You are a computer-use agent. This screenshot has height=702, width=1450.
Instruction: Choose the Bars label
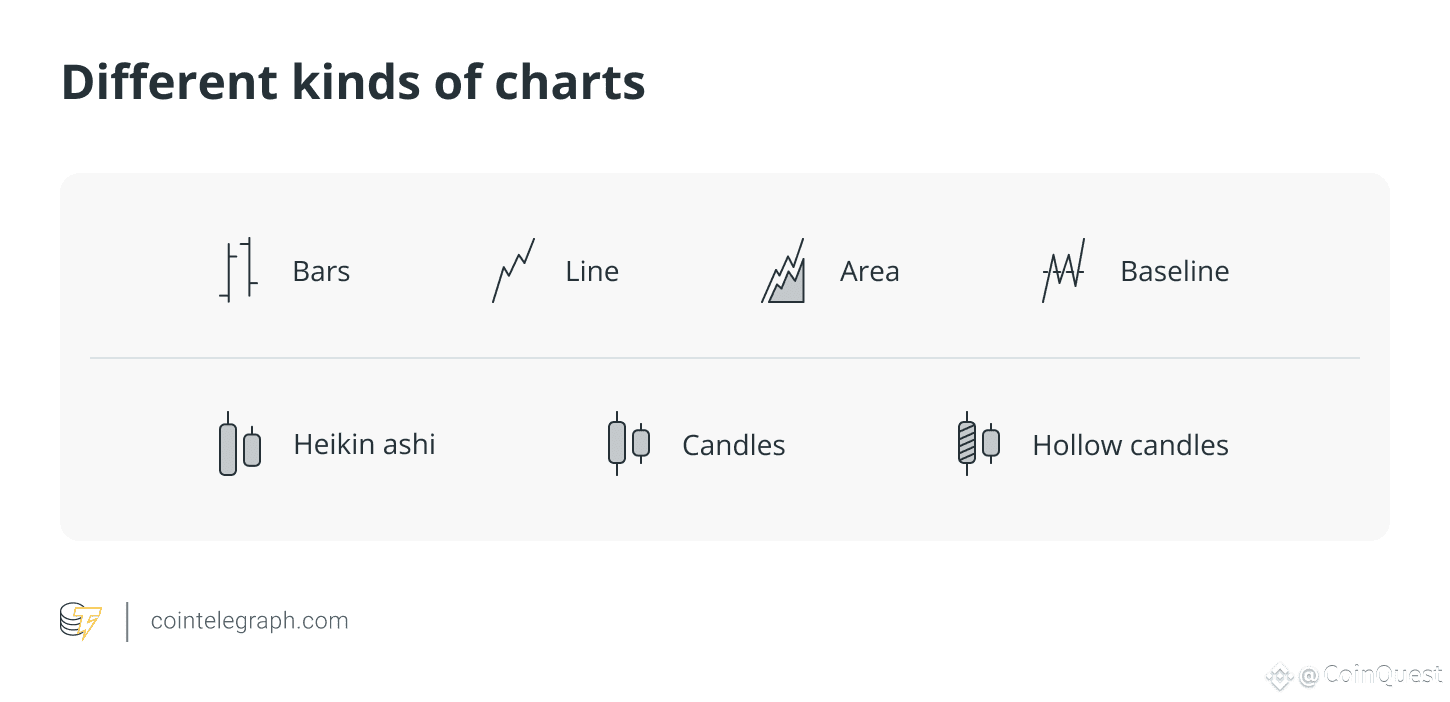pyautogui.click(x=321, y=271)
